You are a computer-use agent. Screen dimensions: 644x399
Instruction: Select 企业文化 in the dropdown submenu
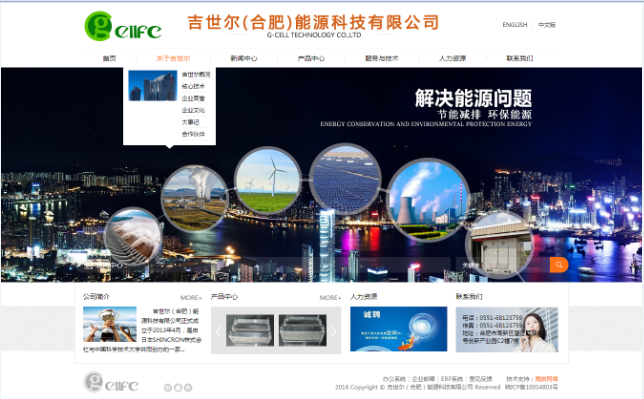point(193,110)
